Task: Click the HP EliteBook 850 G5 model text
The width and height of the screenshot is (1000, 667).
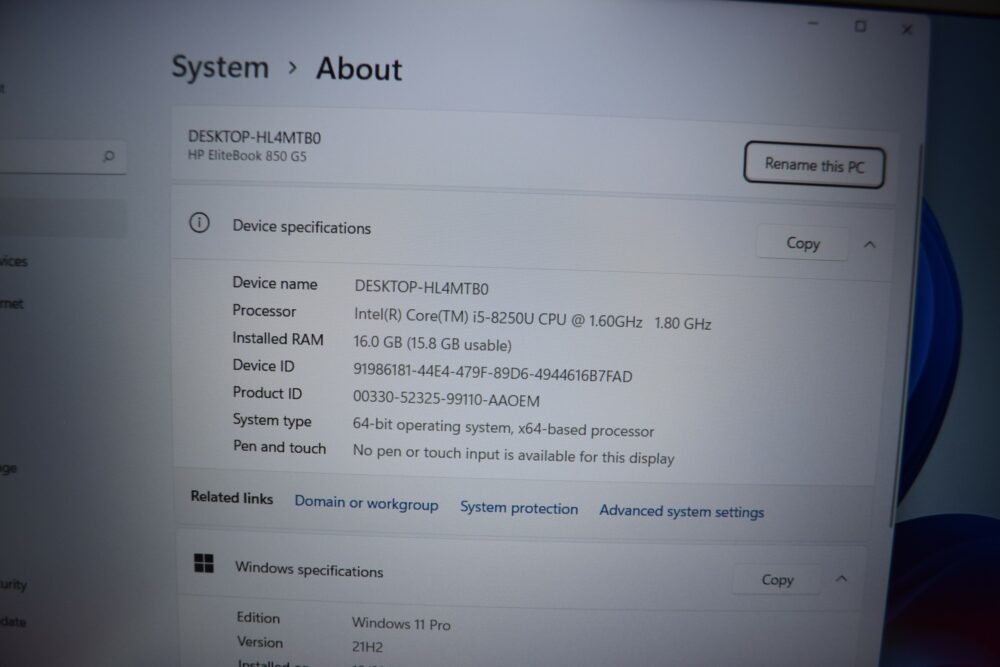Action: (247, 155)
